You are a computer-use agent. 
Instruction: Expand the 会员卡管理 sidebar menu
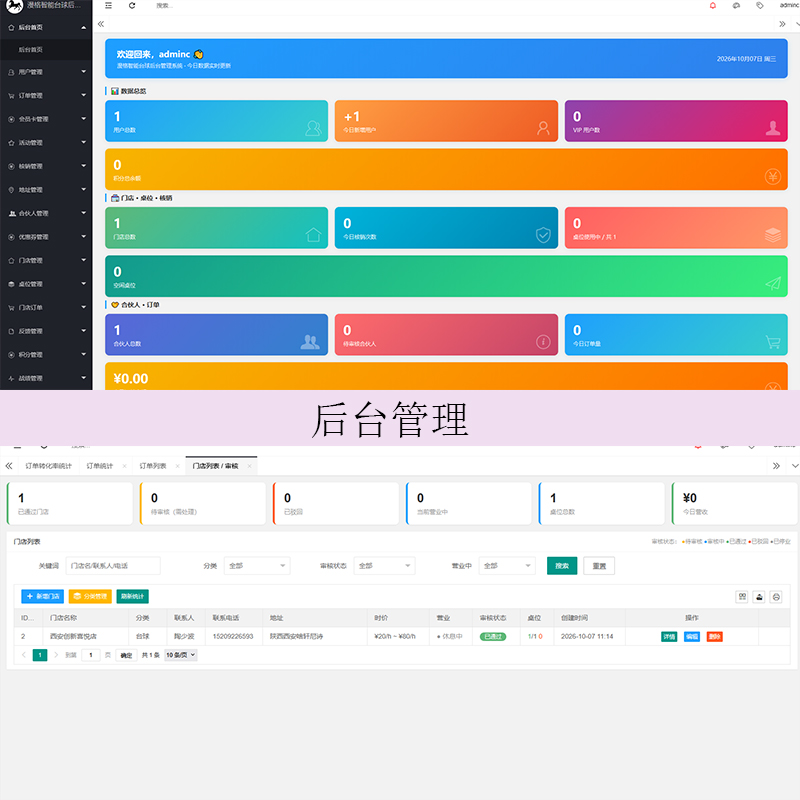[84, 119]
